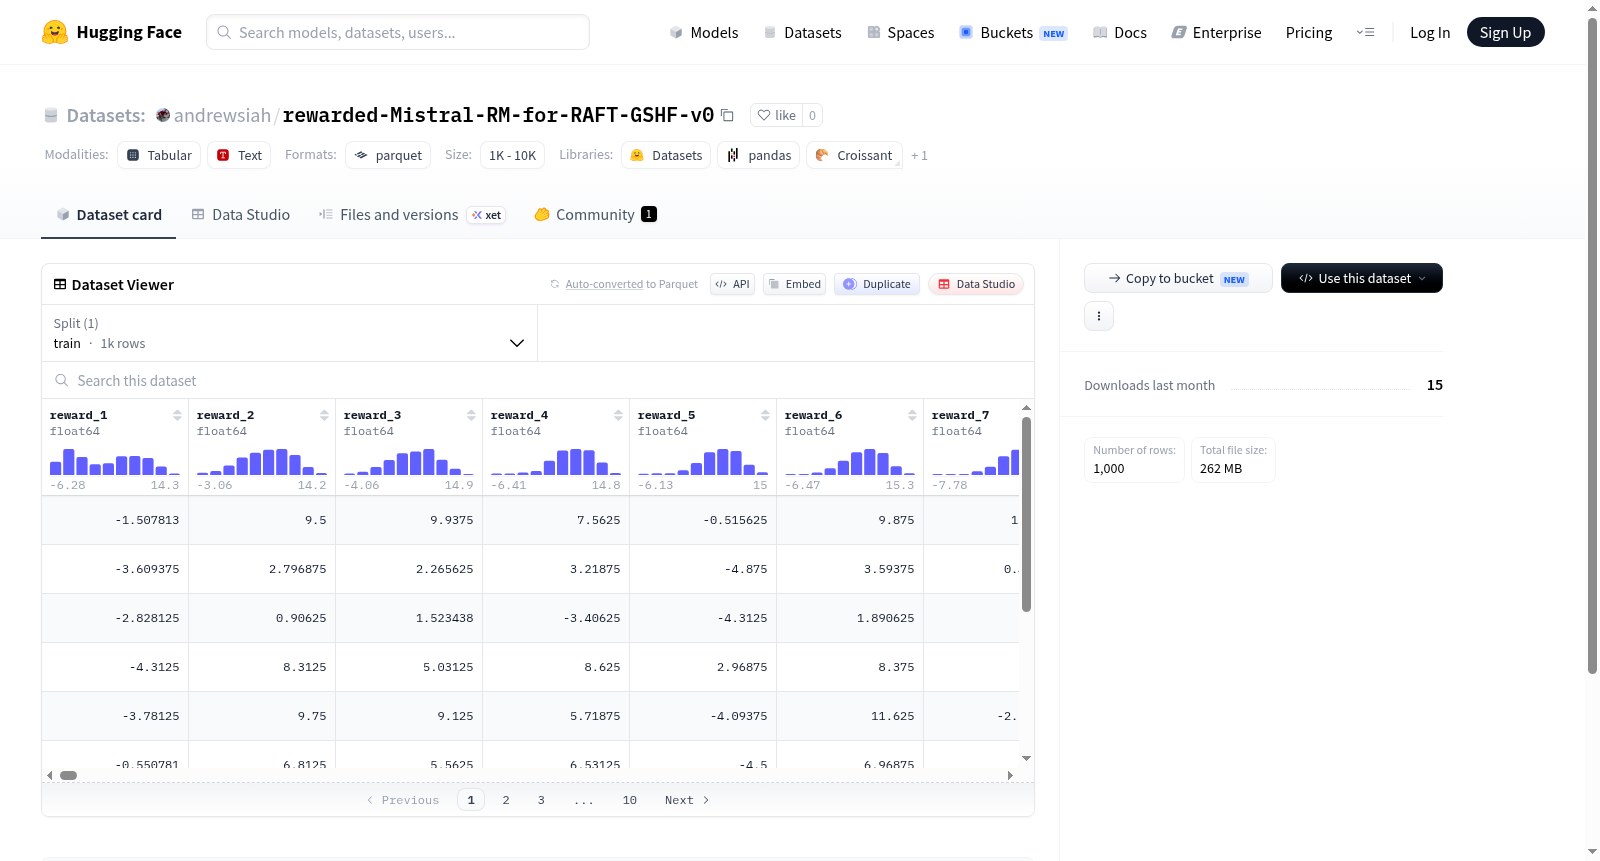Click the heart like icon
1600x861 pixels.
click(764, 115)
